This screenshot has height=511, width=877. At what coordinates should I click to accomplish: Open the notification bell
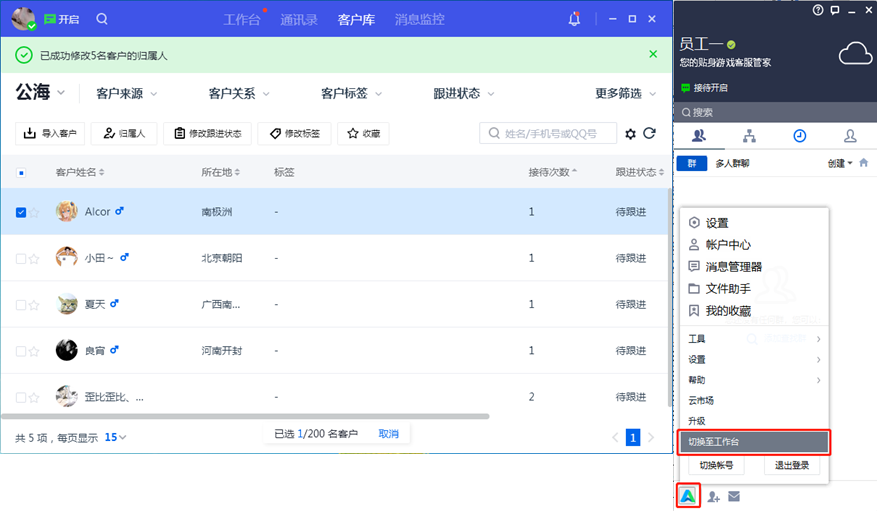574,19
